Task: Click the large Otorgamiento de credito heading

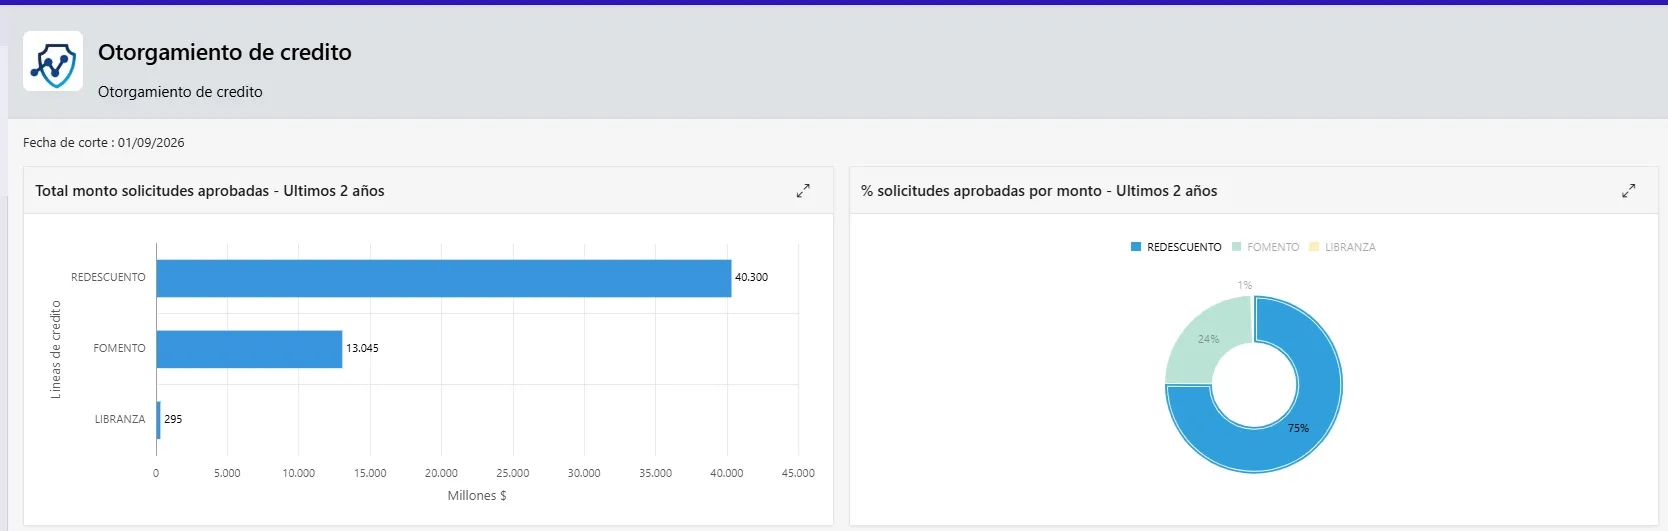Action: point(225,52)
